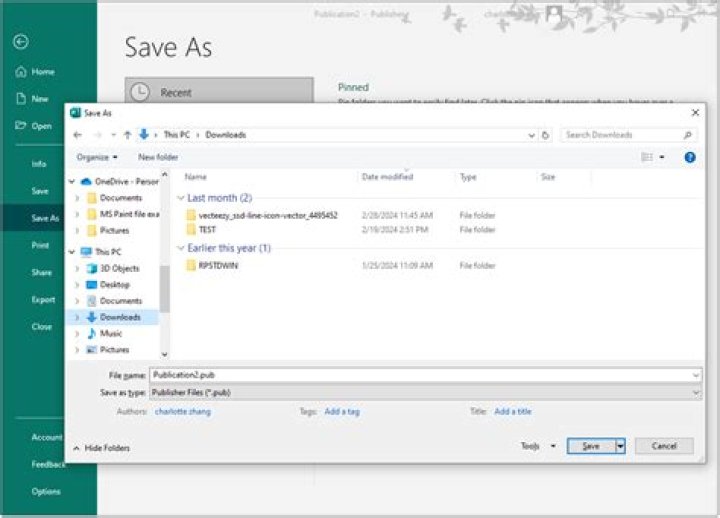The image size is (720, 518).
Task: Click the back arrow circle in Publisher backstage
Action: [21, 42]
